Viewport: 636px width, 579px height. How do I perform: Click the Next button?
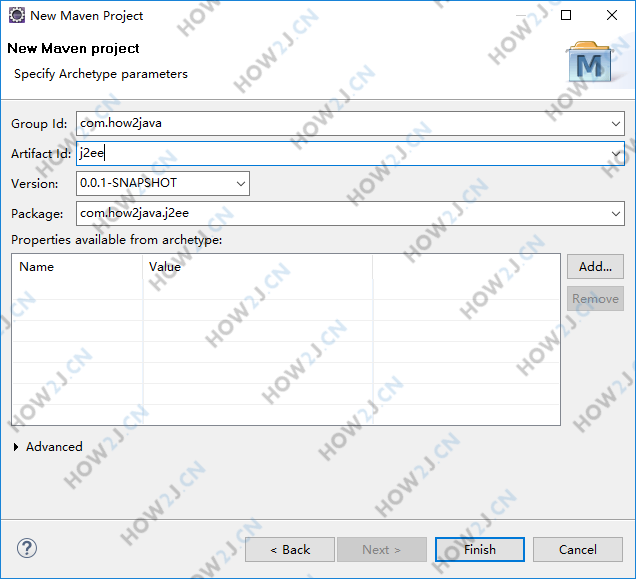(382, 550)
